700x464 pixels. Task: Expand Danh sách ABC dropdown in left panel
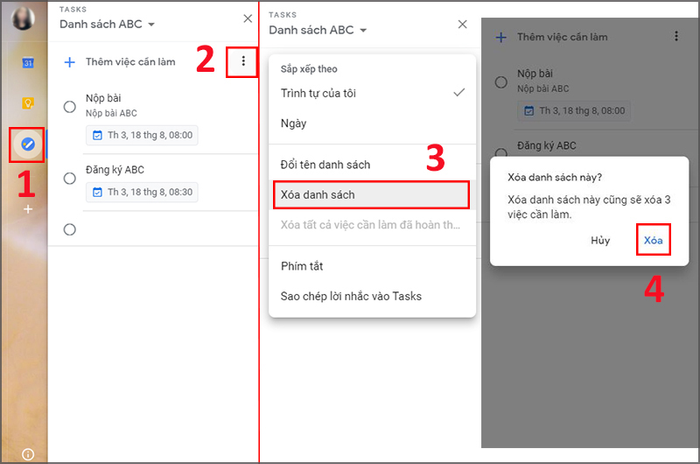[151, 24]
